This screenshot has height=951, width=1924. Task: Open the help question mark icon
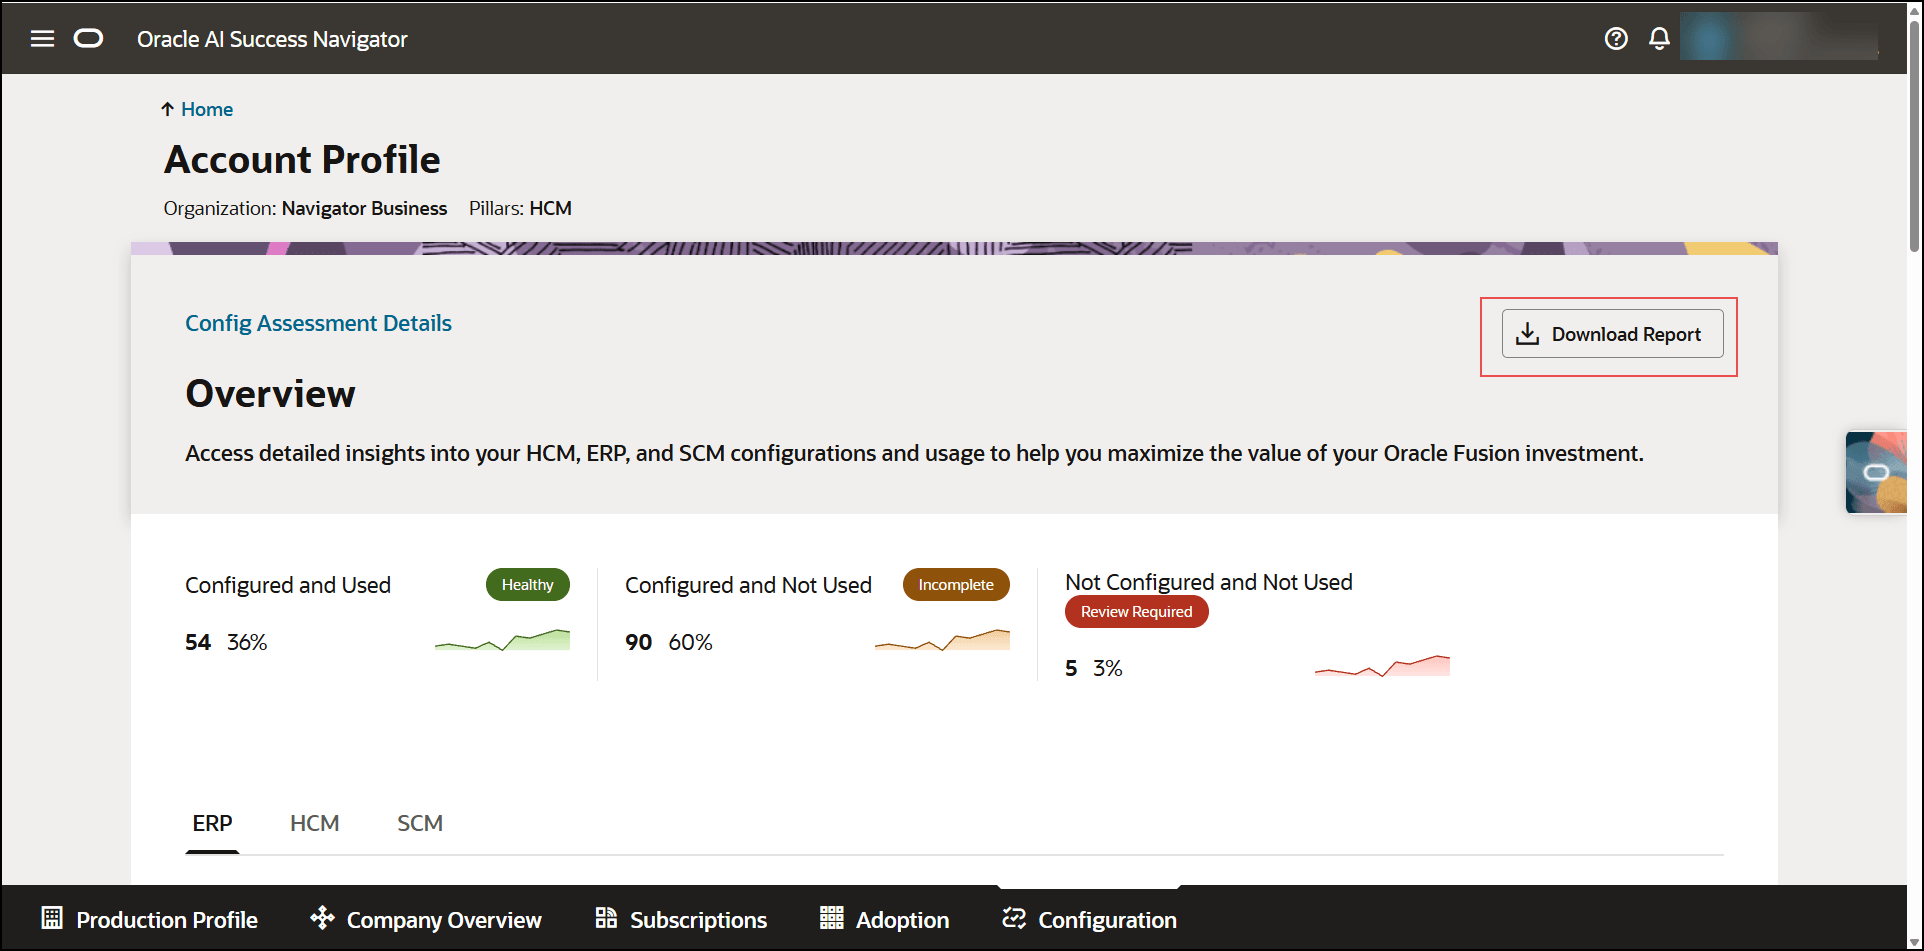(x=1616, y=39)
